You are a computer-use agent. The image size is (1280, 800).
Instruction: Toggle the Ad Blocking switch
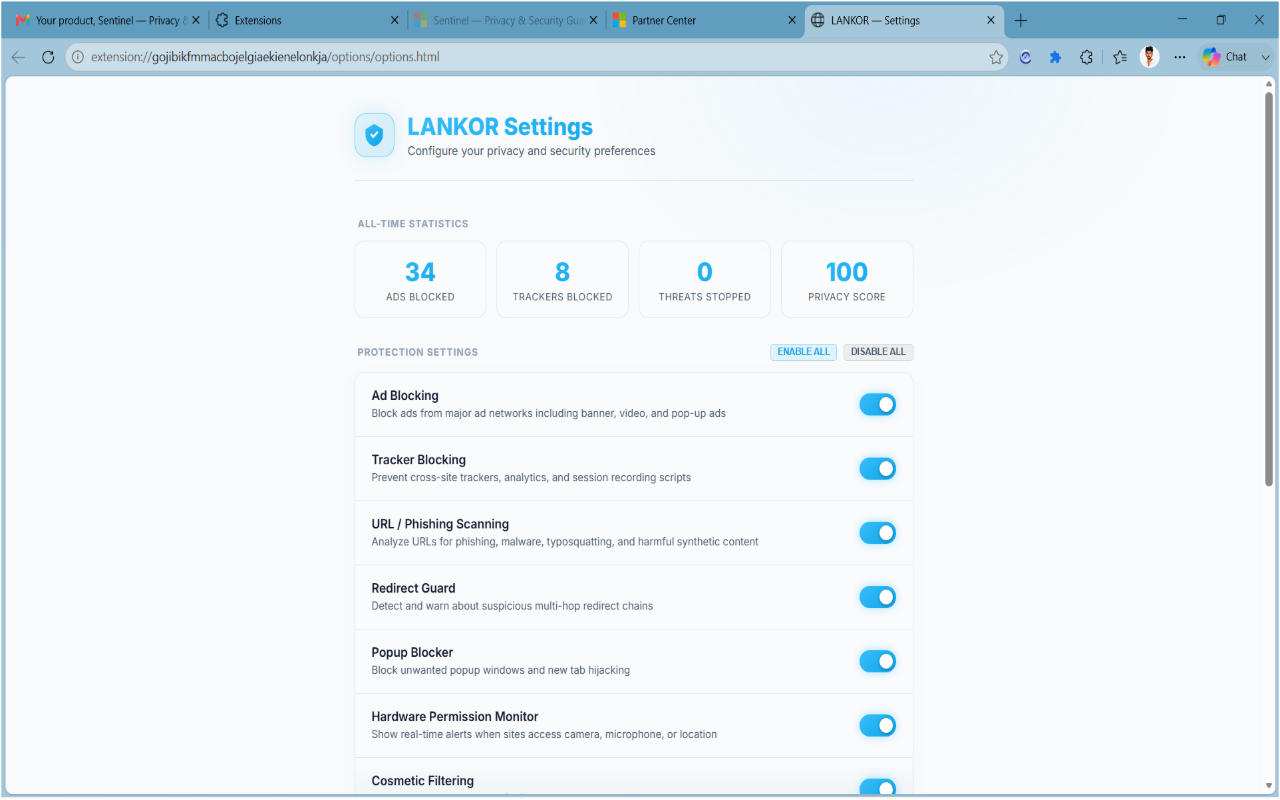pyautogui.click(x=877, y=404)
